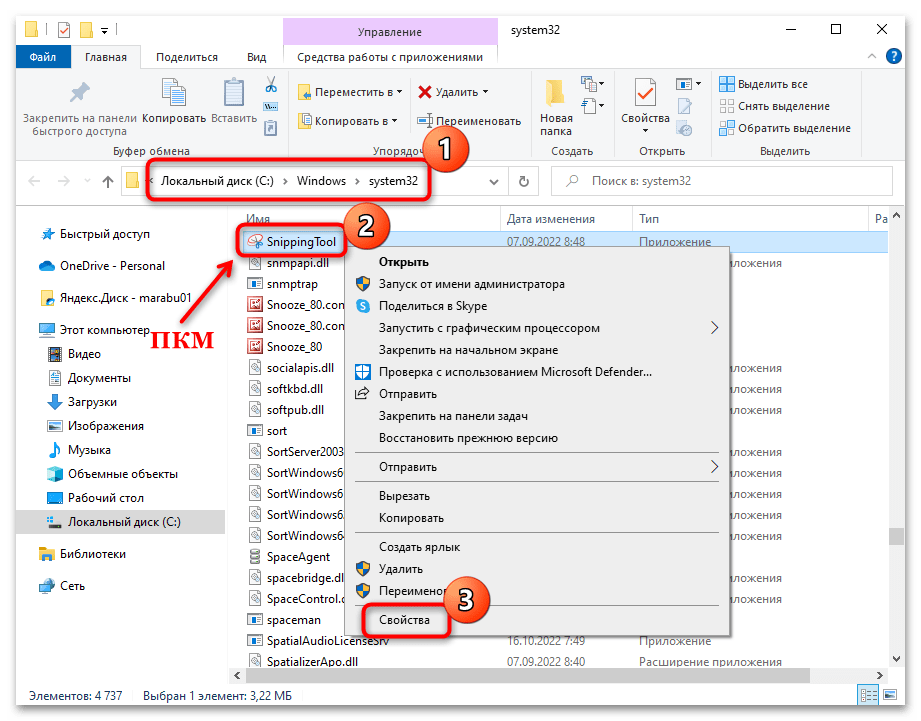
Task: Choose 'Свойства' in the context menu
Action: [x=404, y=620]
